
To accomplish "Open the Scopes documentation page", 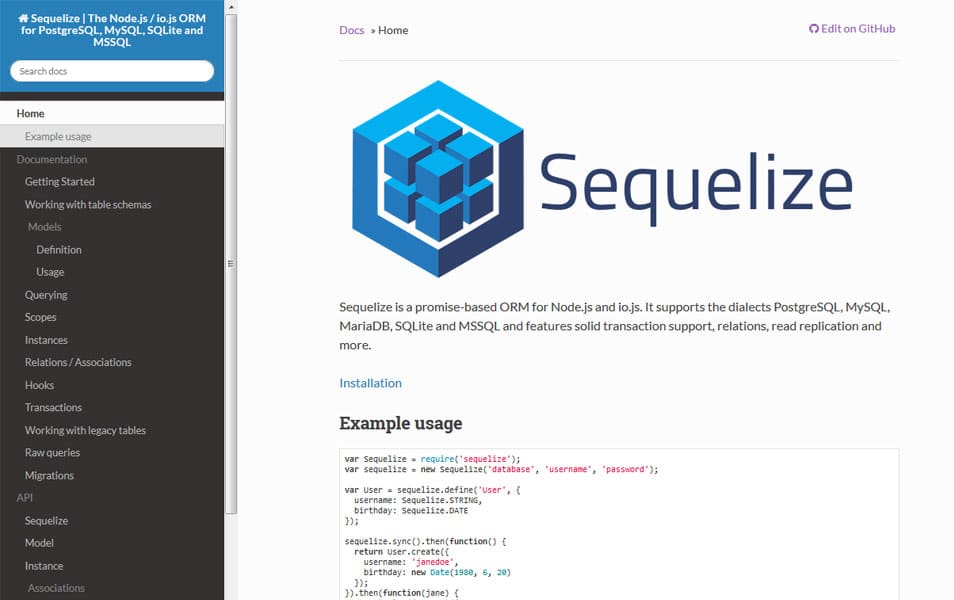I will coord(40,317).
